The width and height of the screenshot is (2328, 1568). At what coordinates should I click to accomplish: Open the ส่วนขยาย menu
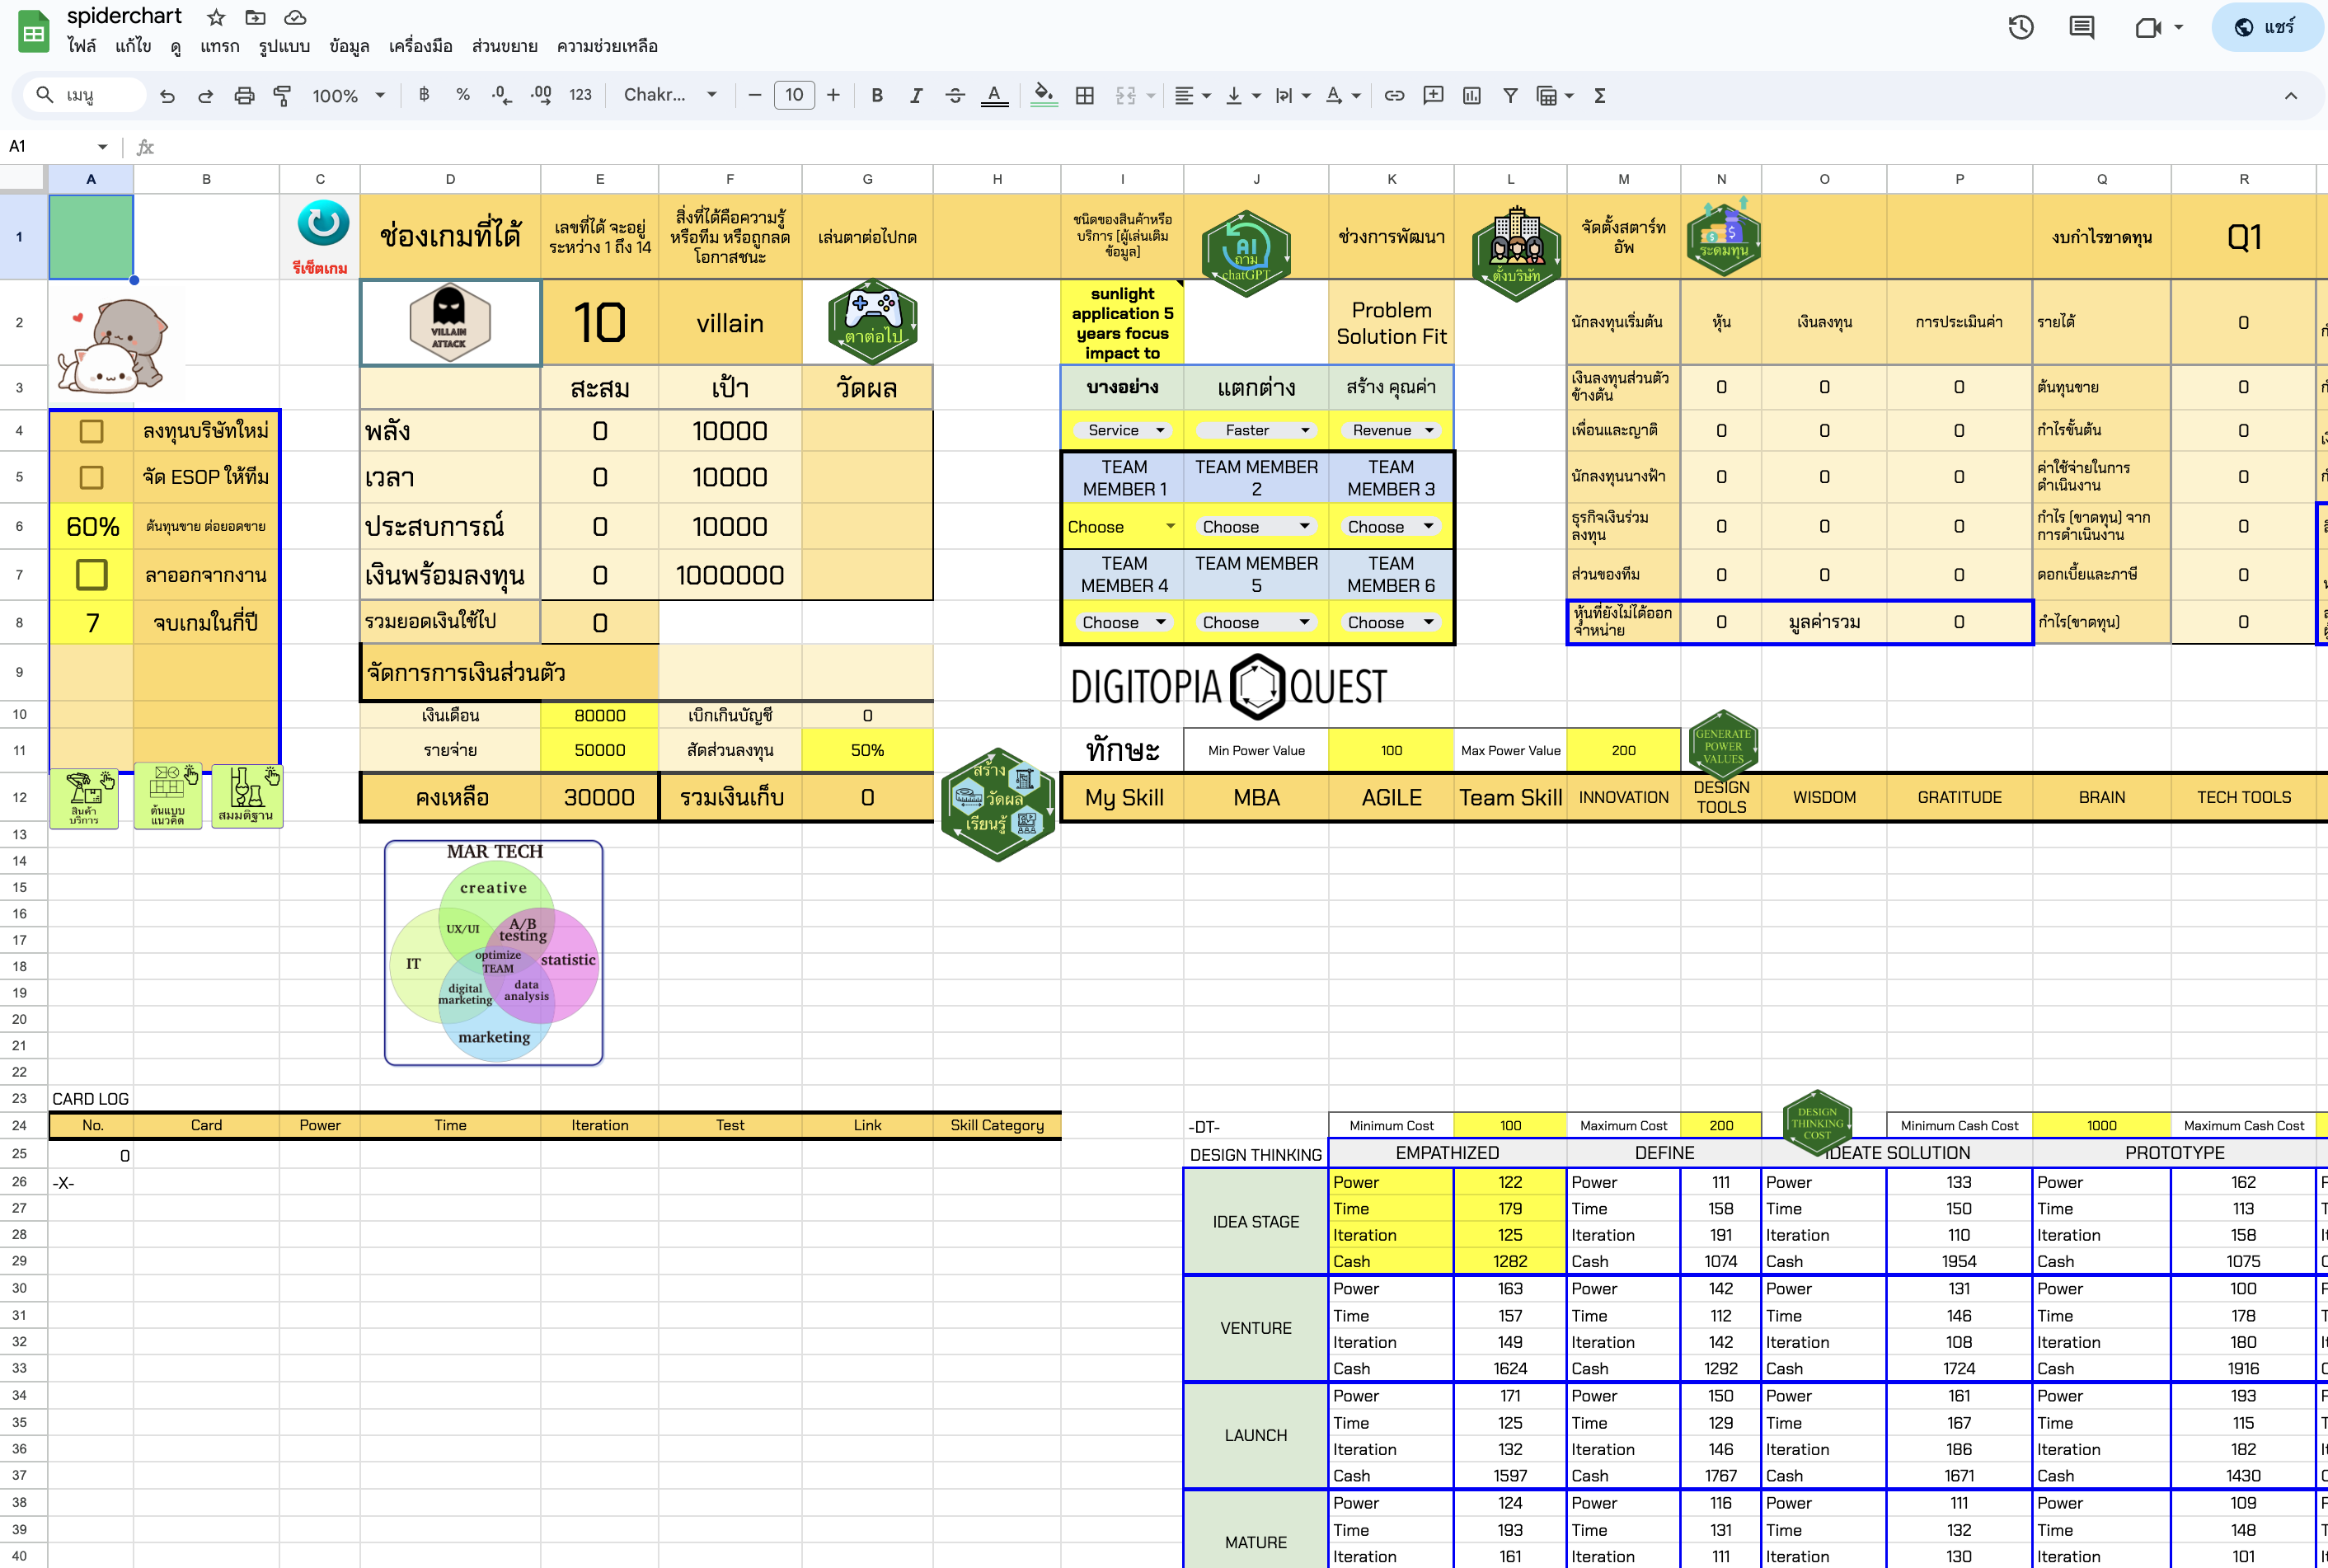click(x=505, y=46)
